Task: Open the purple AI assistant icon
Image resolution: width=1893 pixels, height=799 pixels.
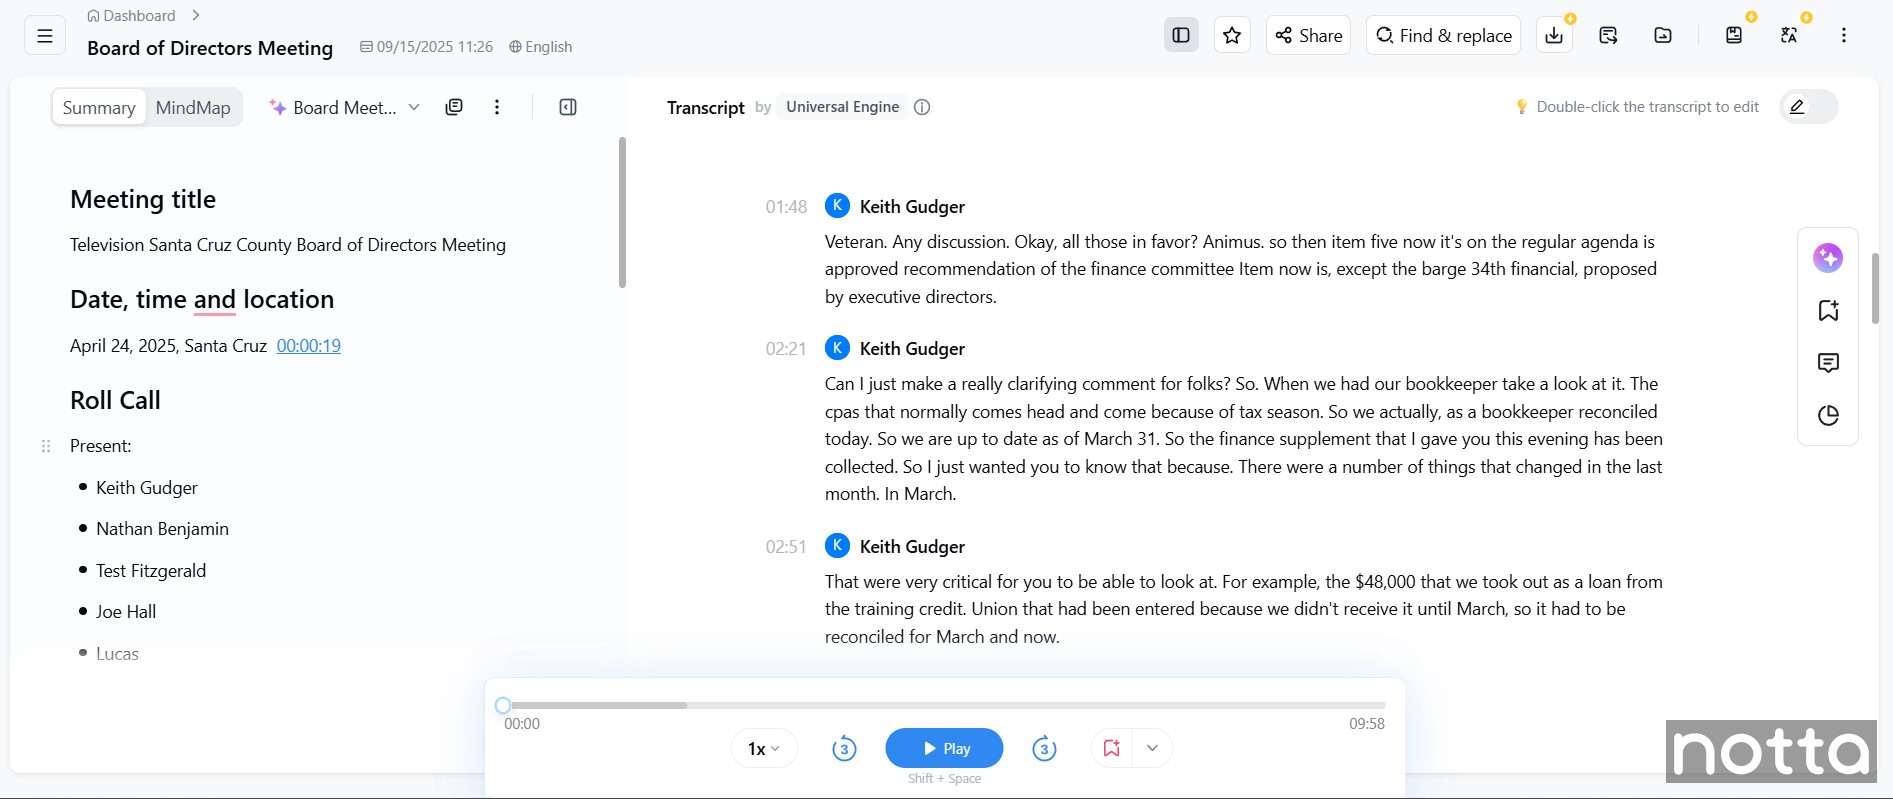Action: 1827,258
